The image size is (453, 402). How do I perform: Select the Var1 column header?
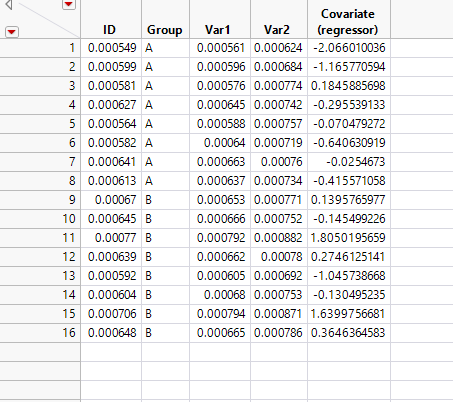pyautogui.click(x=220, y=19)
